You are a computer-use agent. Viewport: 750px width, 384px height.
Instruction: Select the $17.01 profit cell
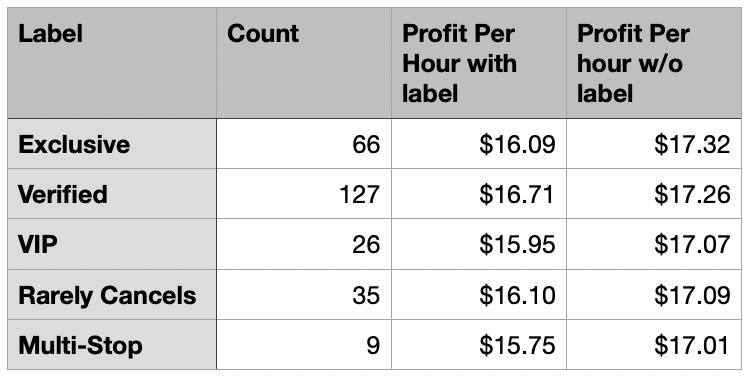coord(654,344)
